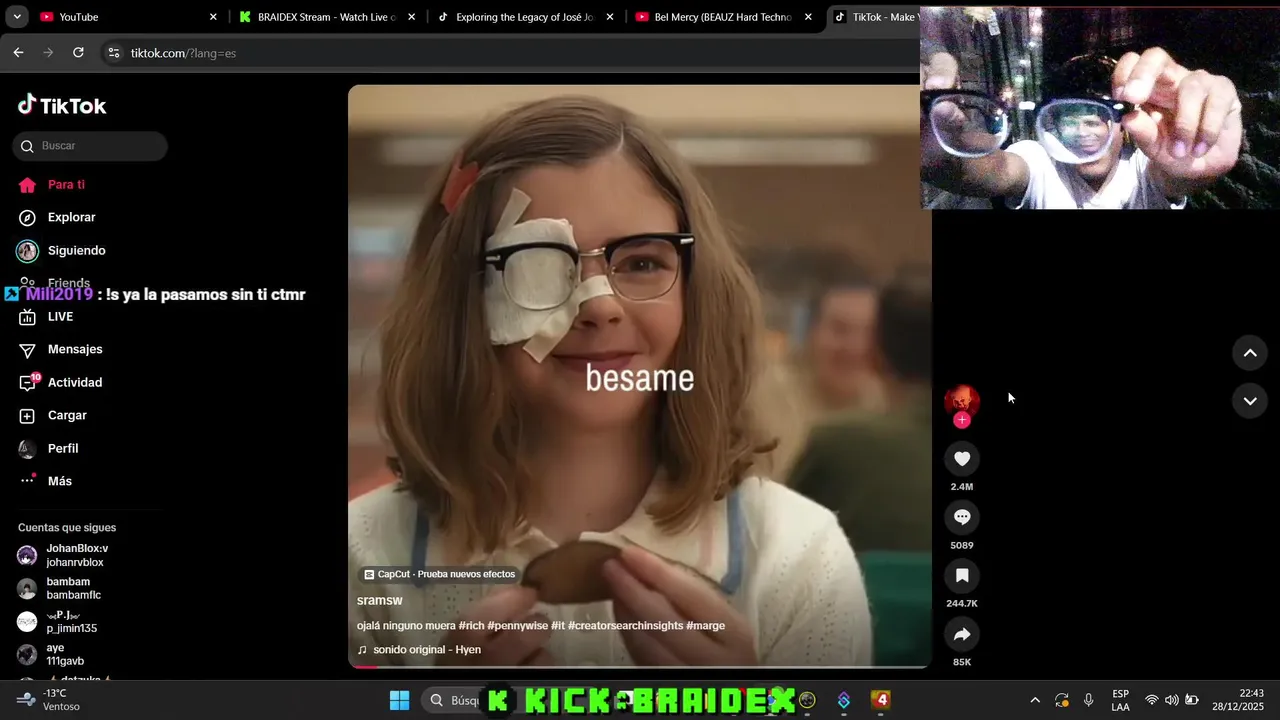Follow the creator with the plus badge
Image resolution: width=1280 pixels, height=720 pixels.
962,420
